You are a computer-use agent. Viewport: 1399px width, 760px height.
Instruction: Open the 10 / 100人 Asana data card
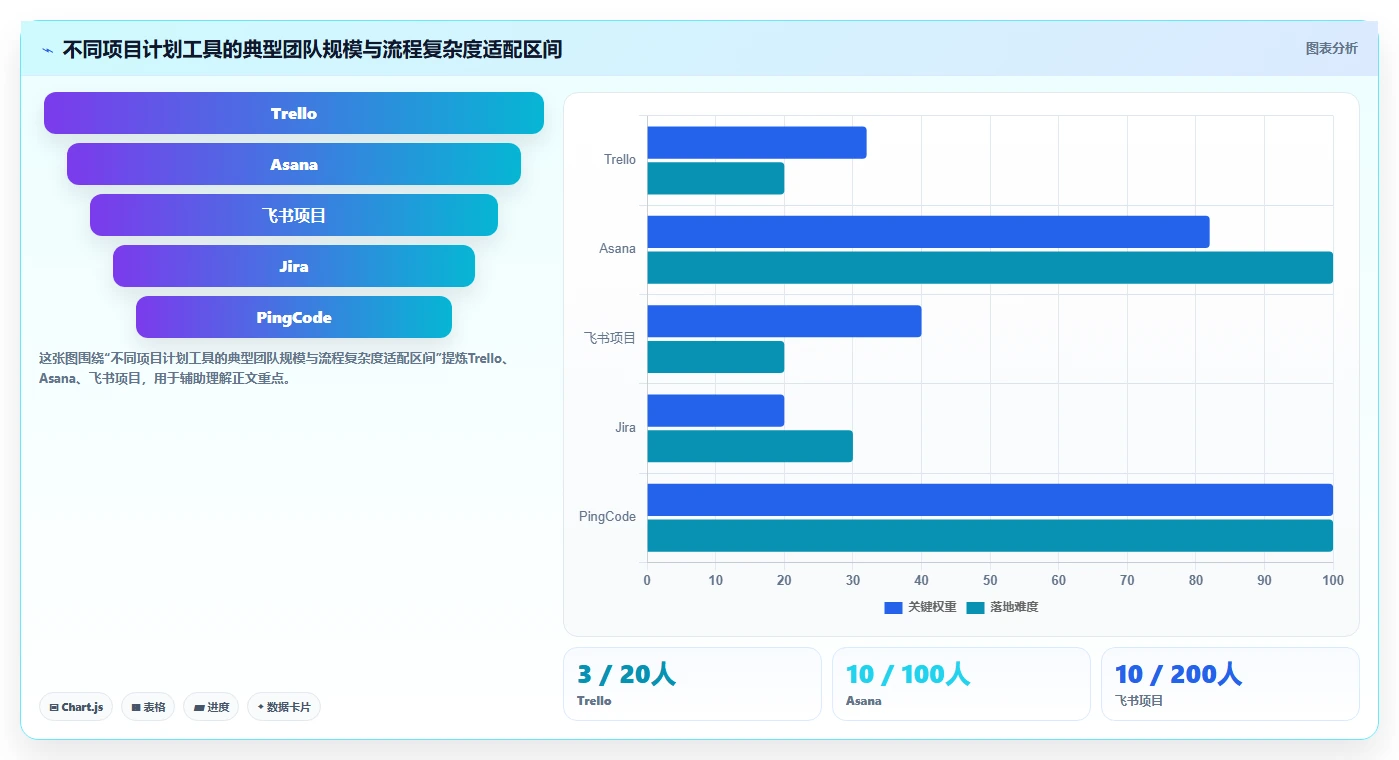(x=961, y=684)
